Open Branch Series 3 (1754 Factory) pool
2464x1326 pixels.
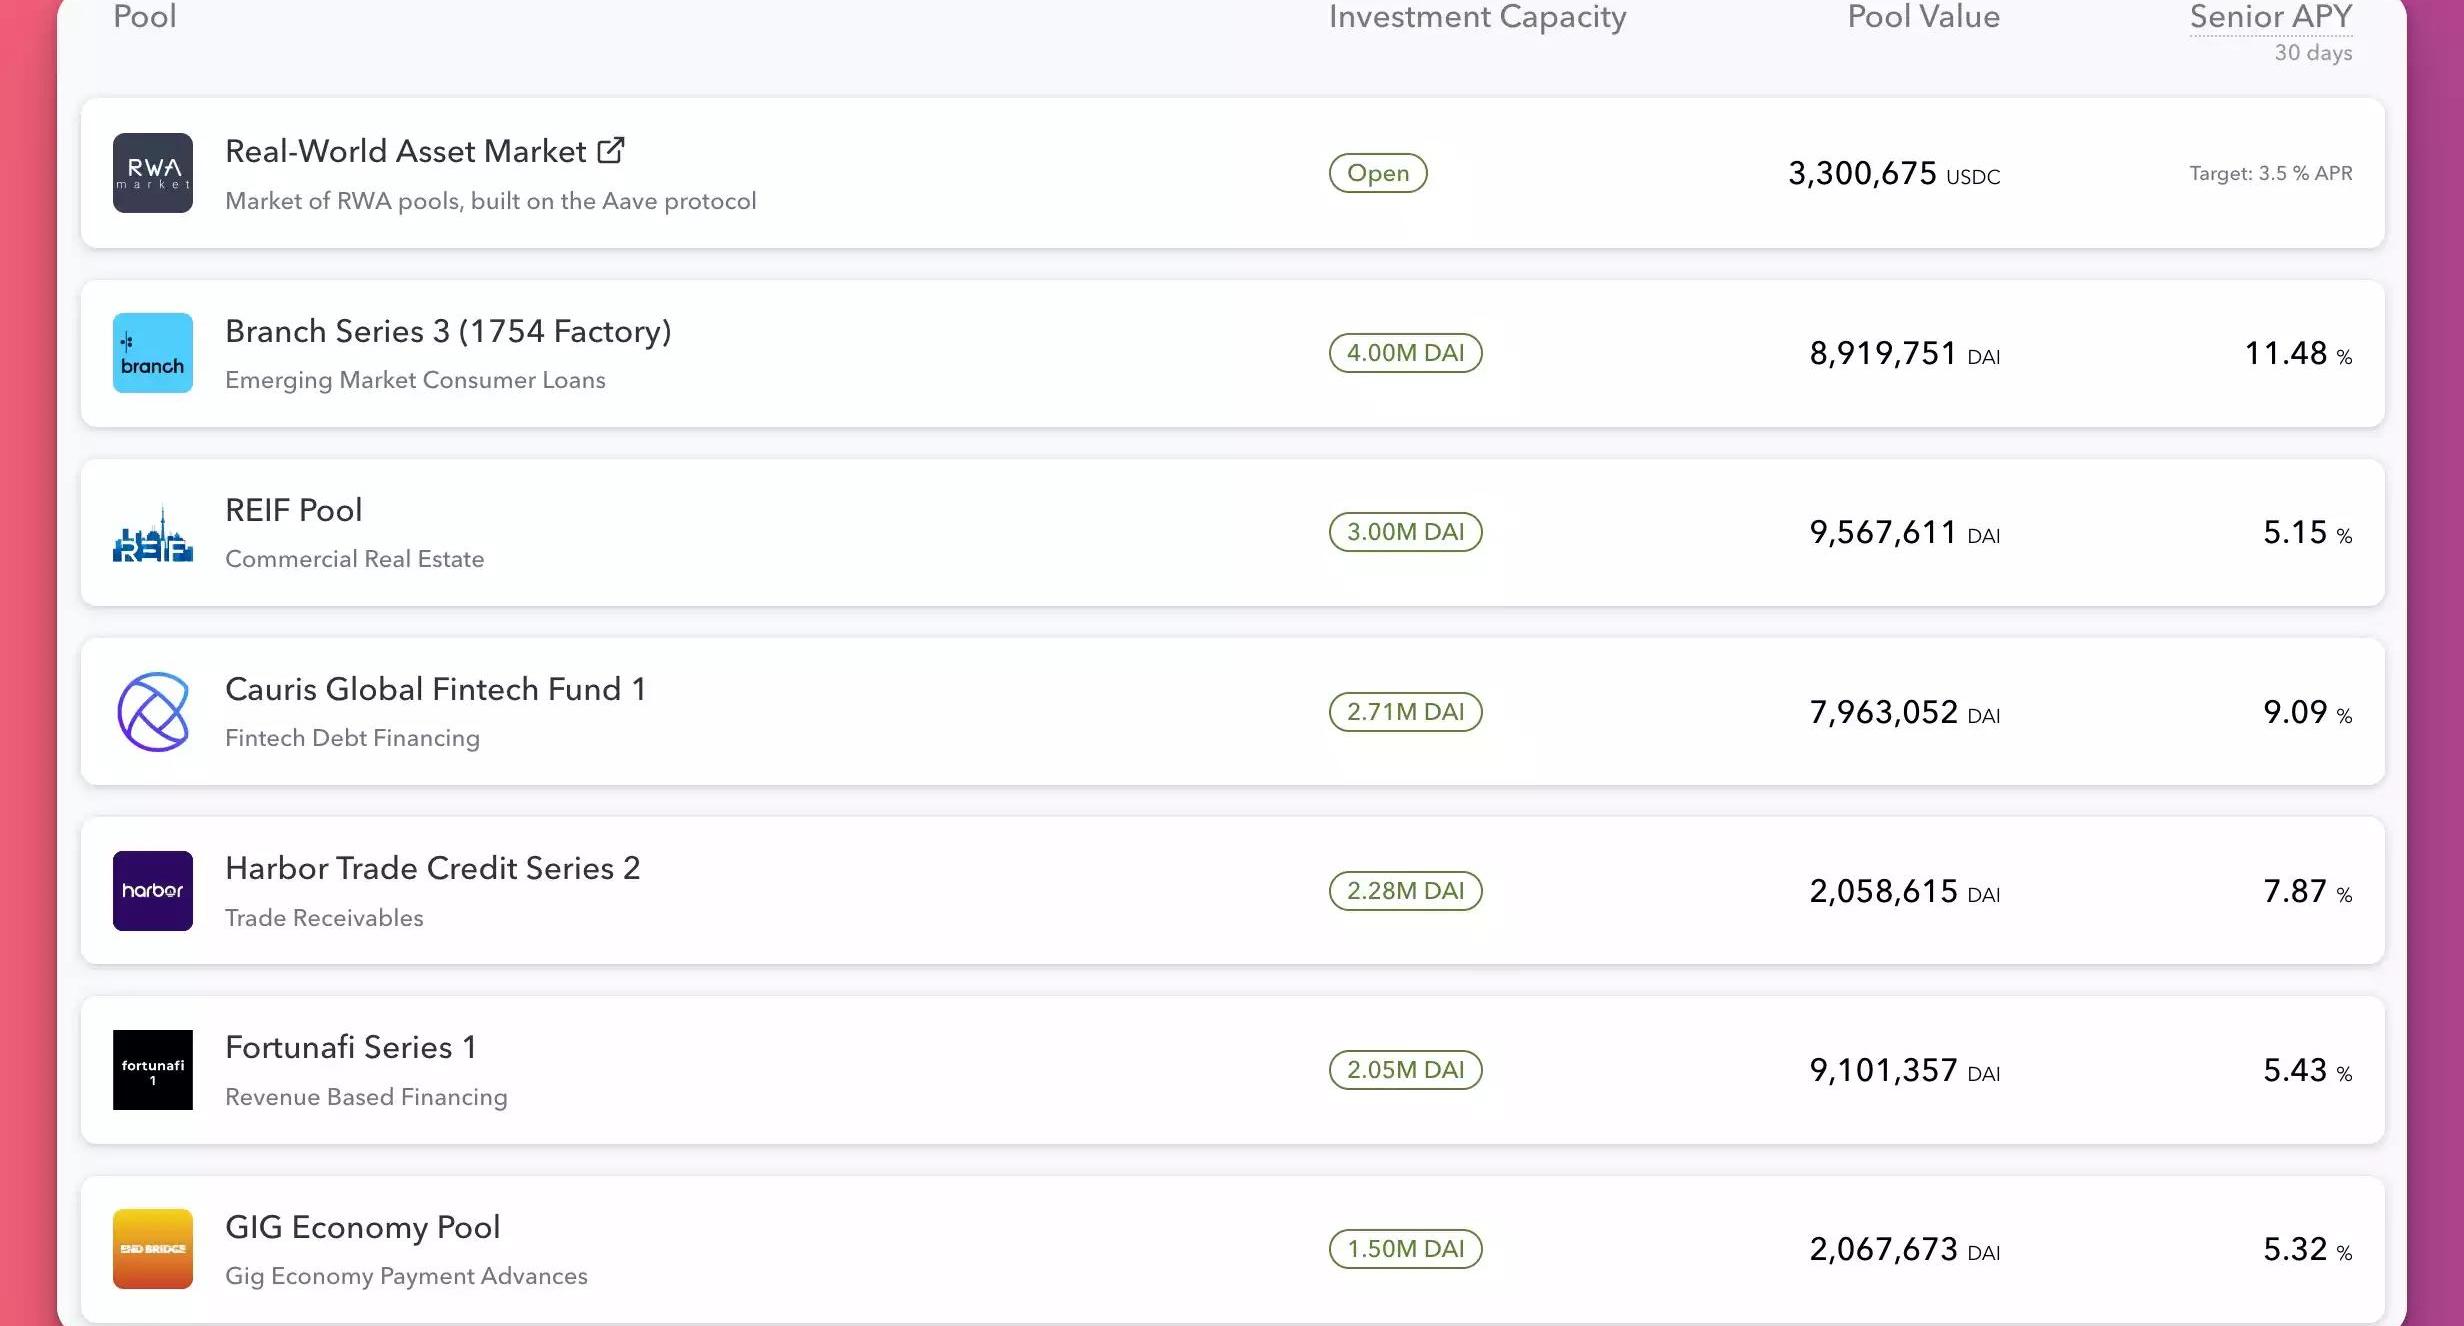click(x=448, y=331)
